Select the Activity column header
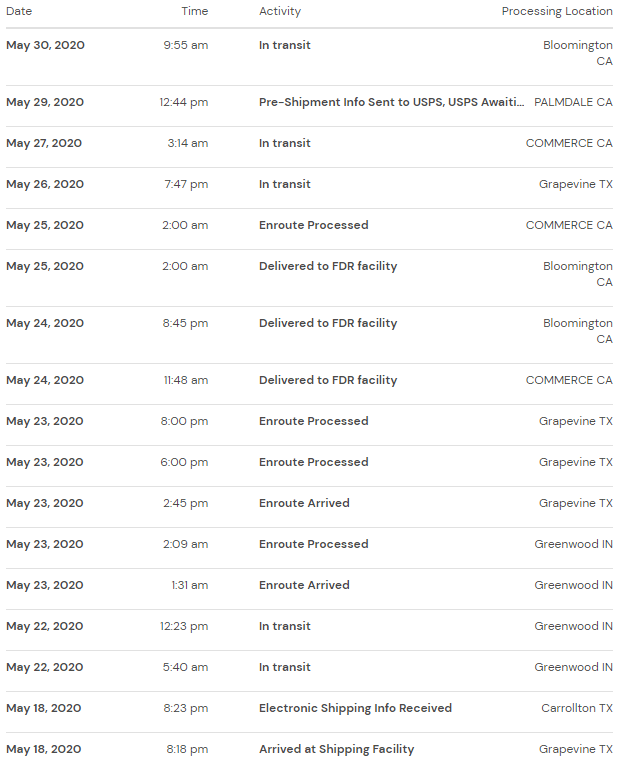Screen dimensions: 617x764 click(x=280, y=11)
